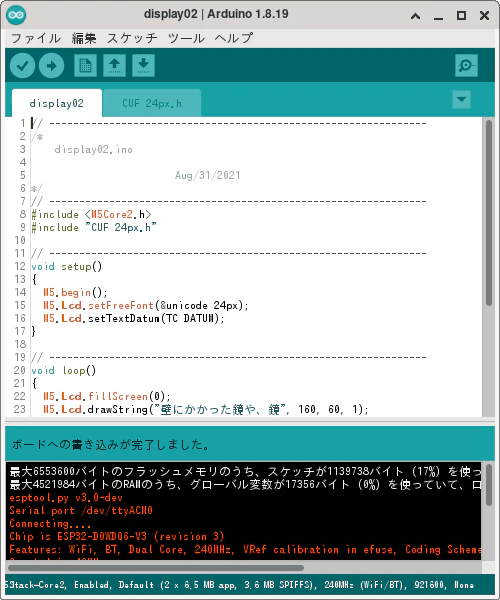Viewport: 500px width, 600px height.
Task: Click the Verify sketch checkmark button
Action: [23, 65]
